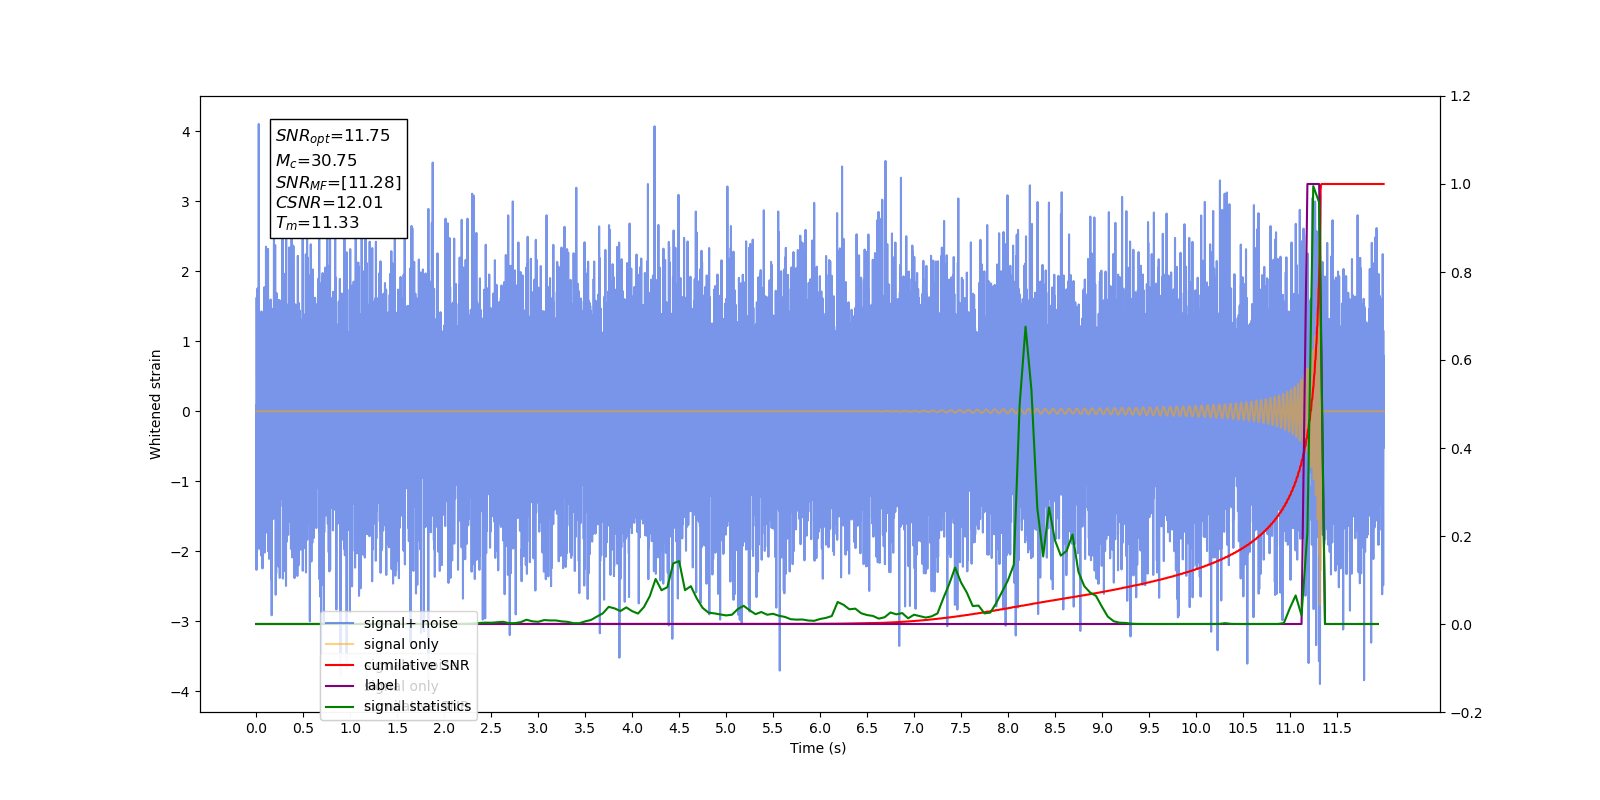The width and height of the screenshot is (1600, 800).
Task: Click the 10.0 tick on time axis
Action: tap(1196, 728)
